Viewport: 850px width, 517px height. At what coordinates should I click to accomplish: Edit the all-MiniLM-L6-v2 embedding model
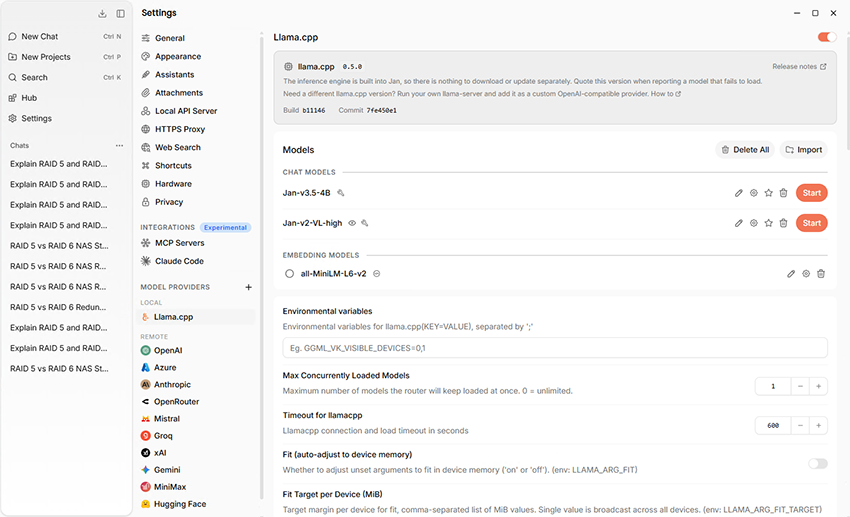[x=791, y=274]
